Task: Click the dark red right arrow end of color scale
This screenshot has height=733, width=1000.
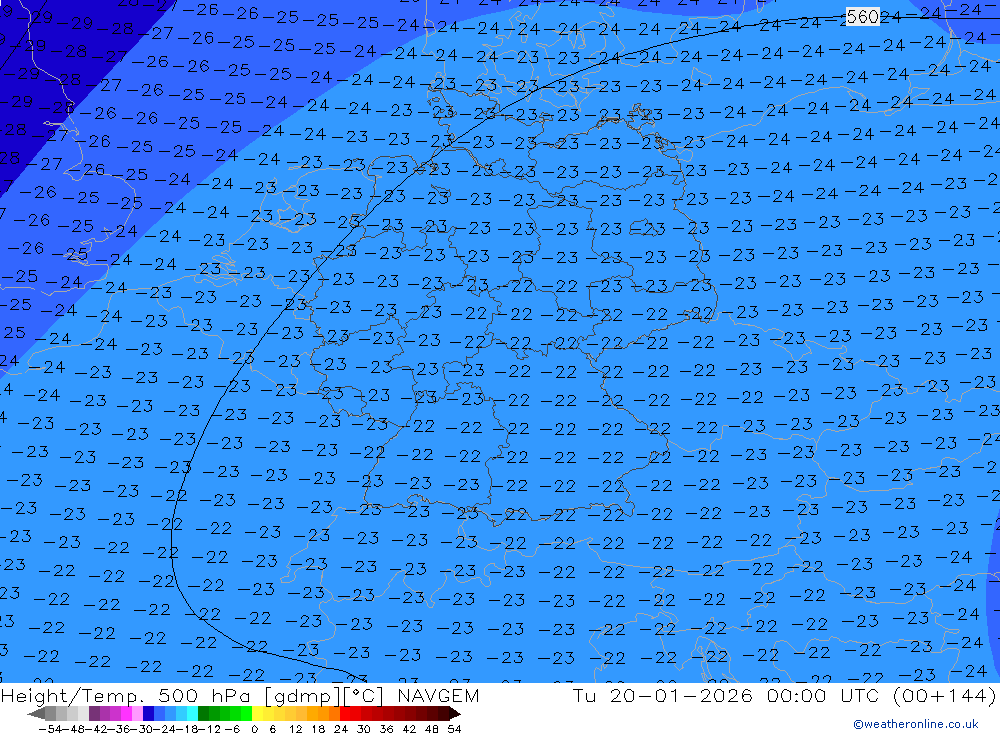Action: click(x=454, y=714)
